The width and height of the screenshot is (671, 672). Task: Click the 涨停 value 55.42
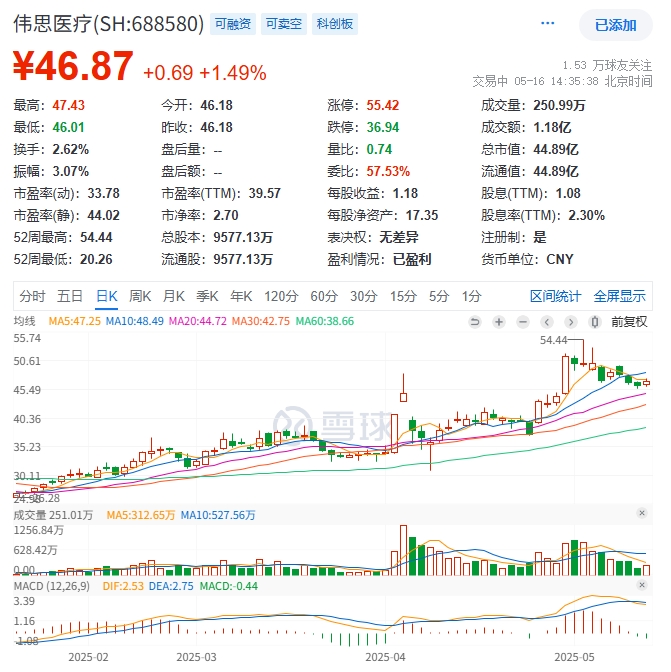[383, 105]
